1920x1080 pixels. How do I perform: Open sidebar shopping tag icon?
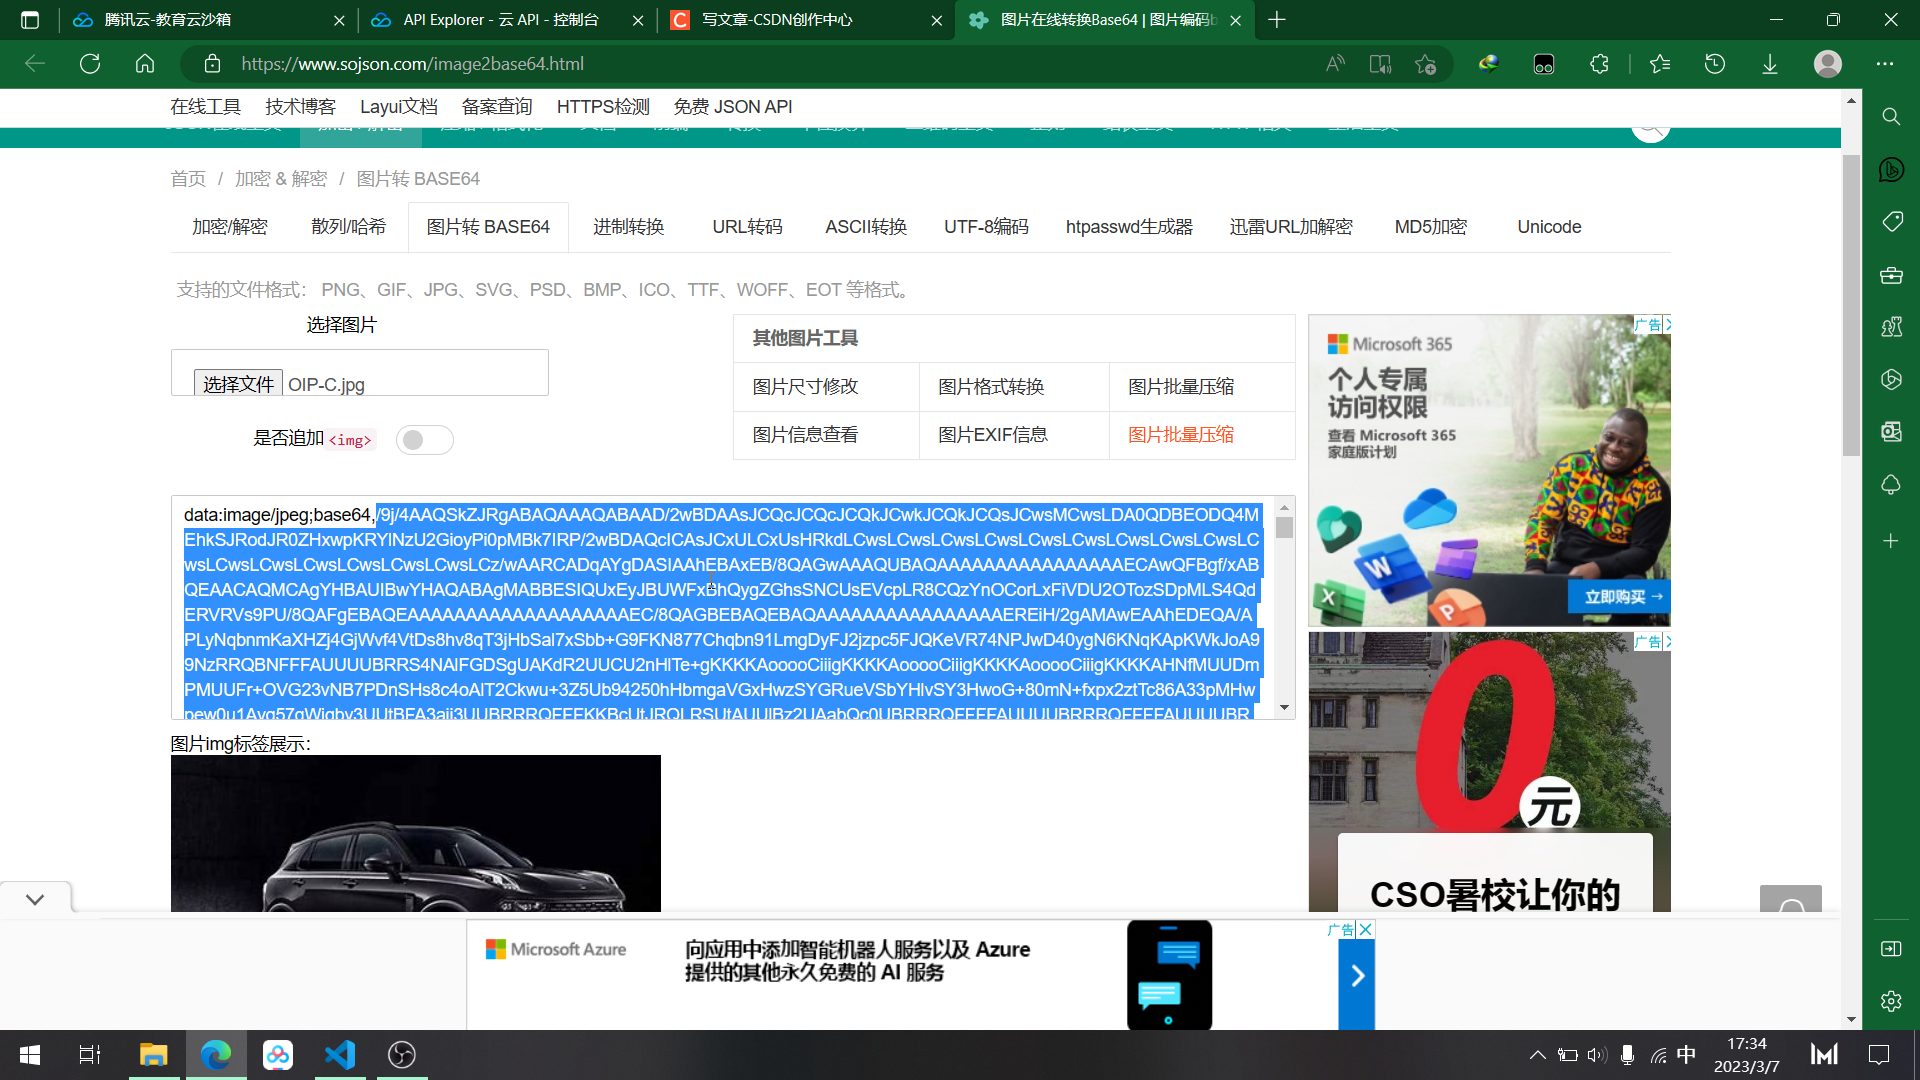(x=1891, y=222)
